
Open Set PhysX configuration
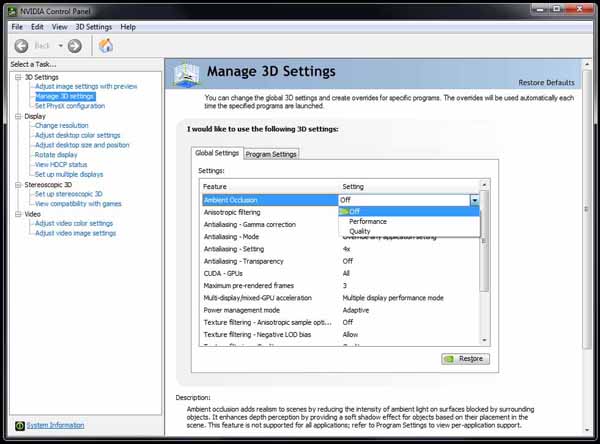click(x=70, y=106)
